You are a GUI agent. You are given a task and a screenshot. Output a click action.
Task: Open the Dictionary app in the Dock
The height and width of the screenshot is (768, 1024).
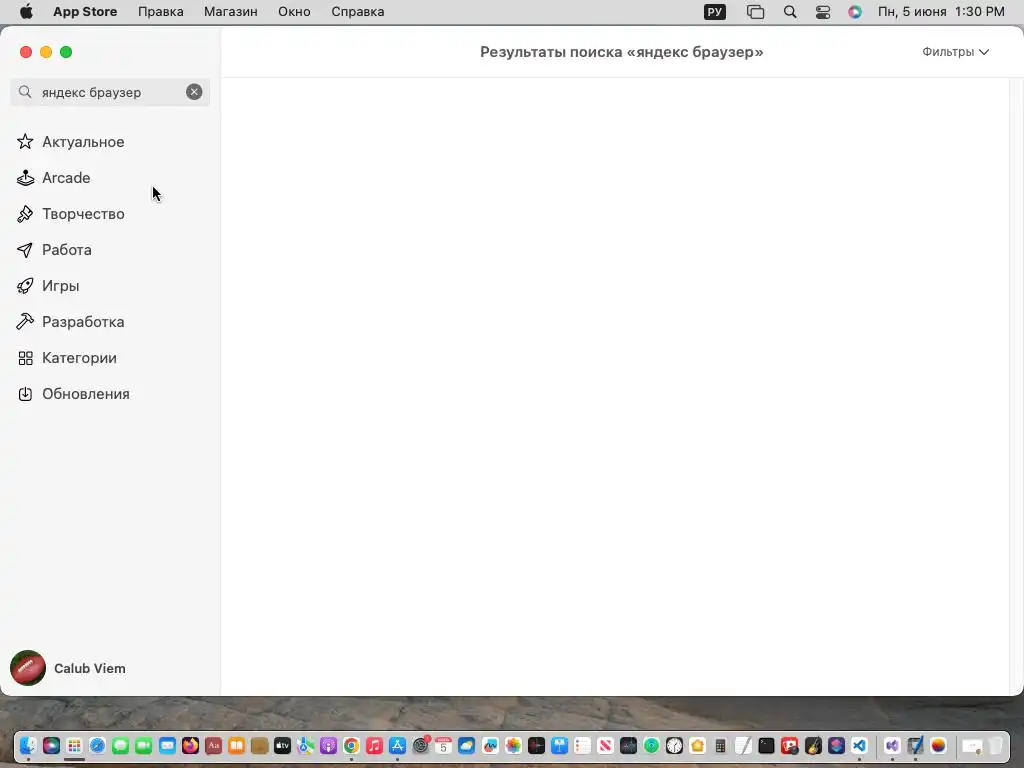click(214, 746)
